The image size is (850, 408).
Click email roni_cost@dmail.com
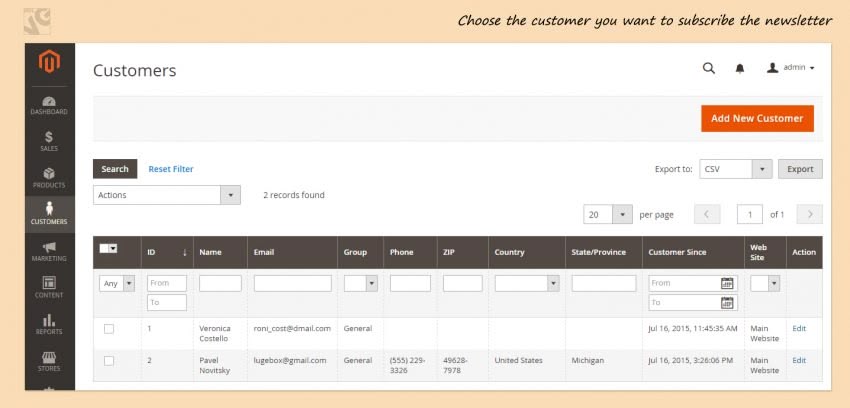[x=292, y=328]
